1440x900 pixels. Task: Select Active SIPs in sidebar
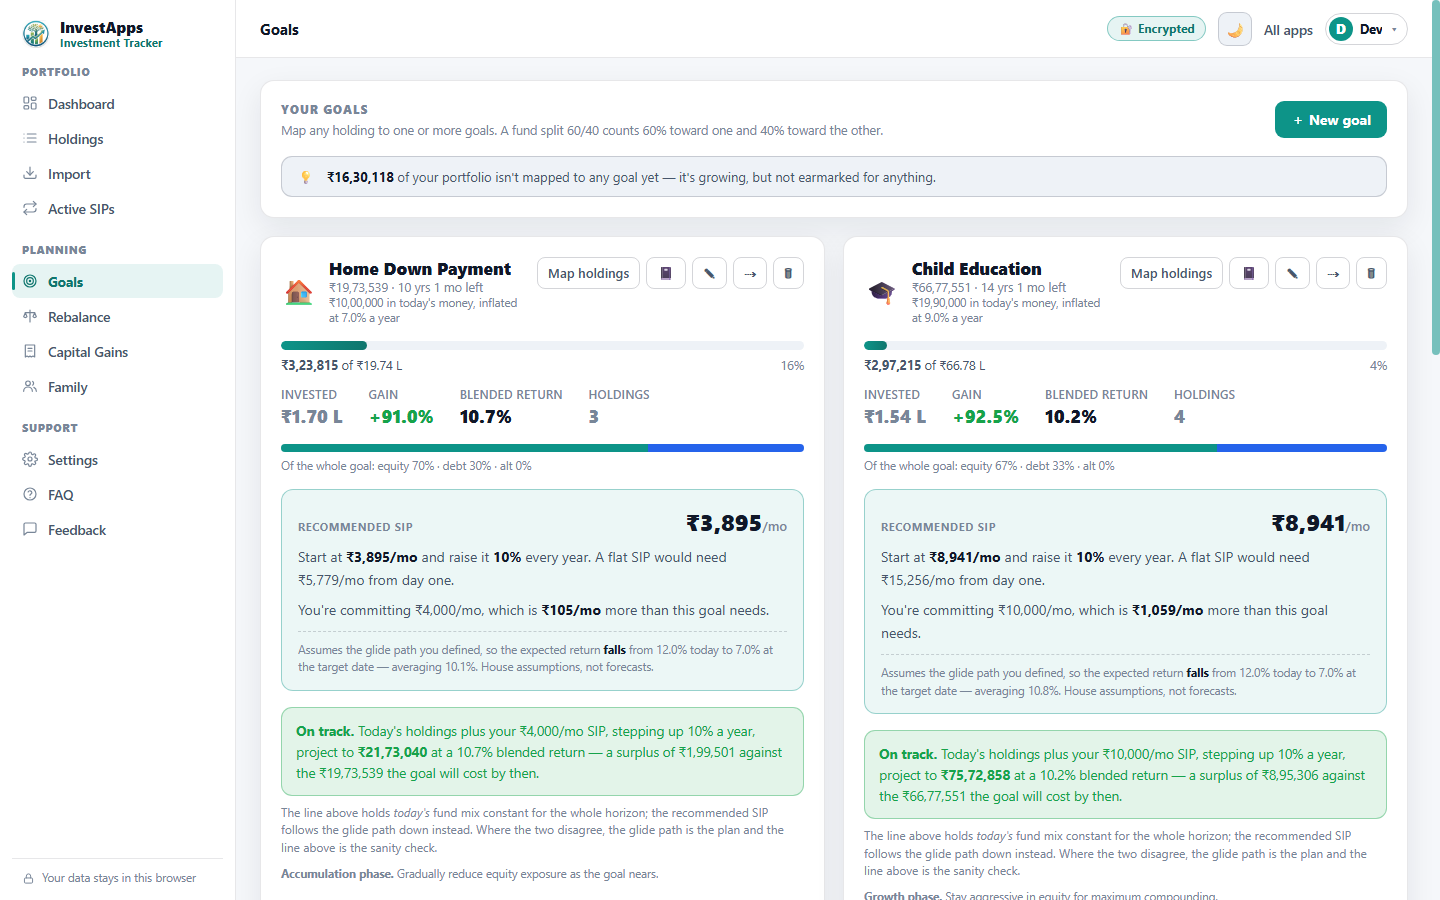pyautogui.click(x=117, y=209)
